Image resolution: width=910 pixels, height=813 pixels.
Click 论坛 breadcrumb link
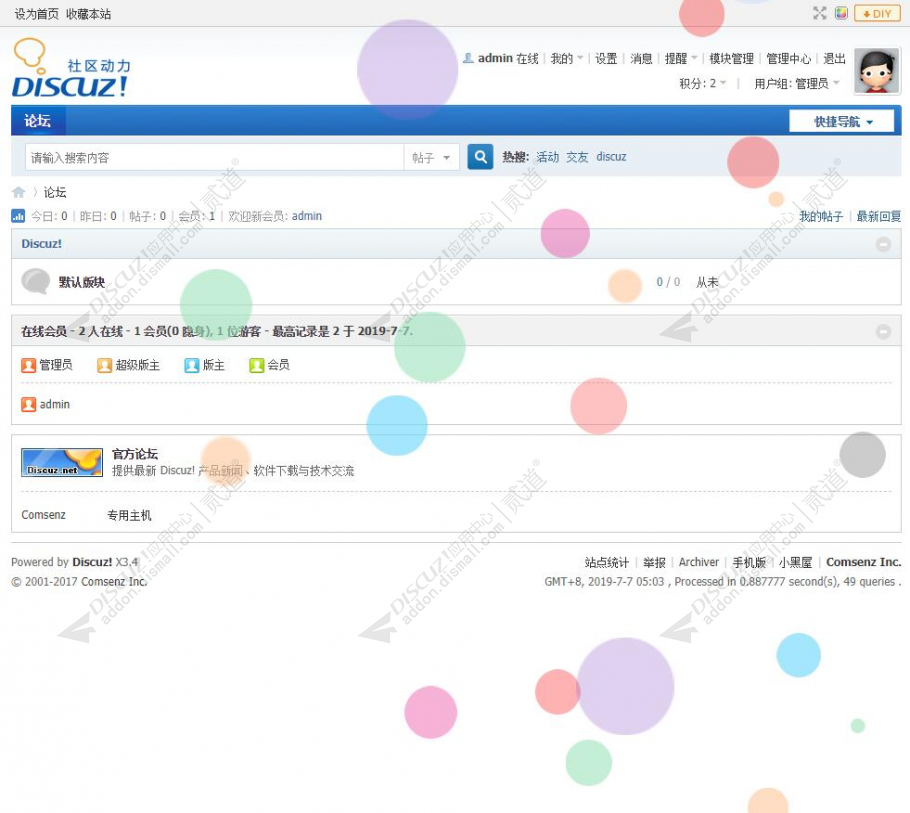(55, 192)
